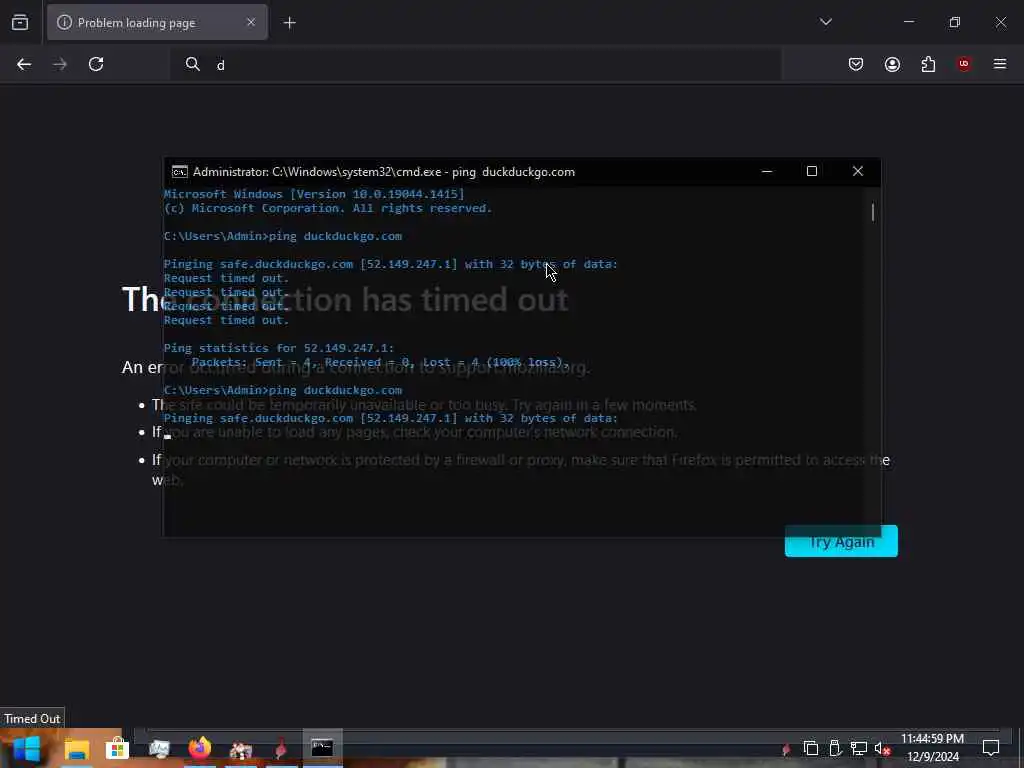
Task: Switch to Firefox on the taskbar
Action: [x=200, y=748]
